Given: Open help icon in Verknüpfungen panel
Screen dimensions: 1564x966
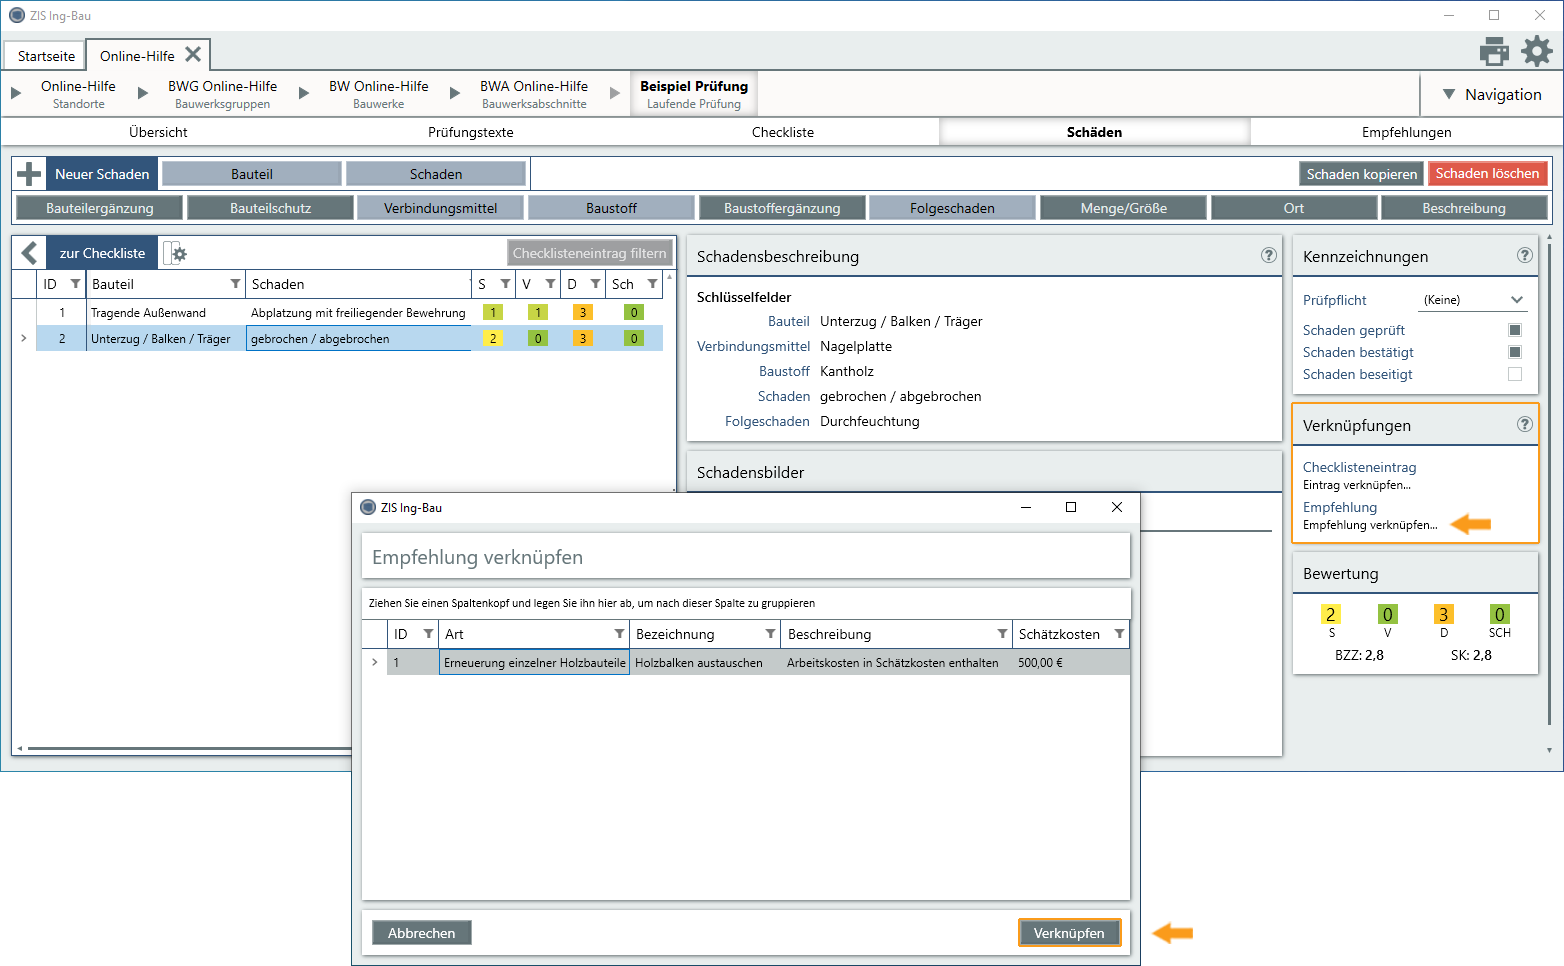Looking at the screenshot, I should click(1524, 424).
